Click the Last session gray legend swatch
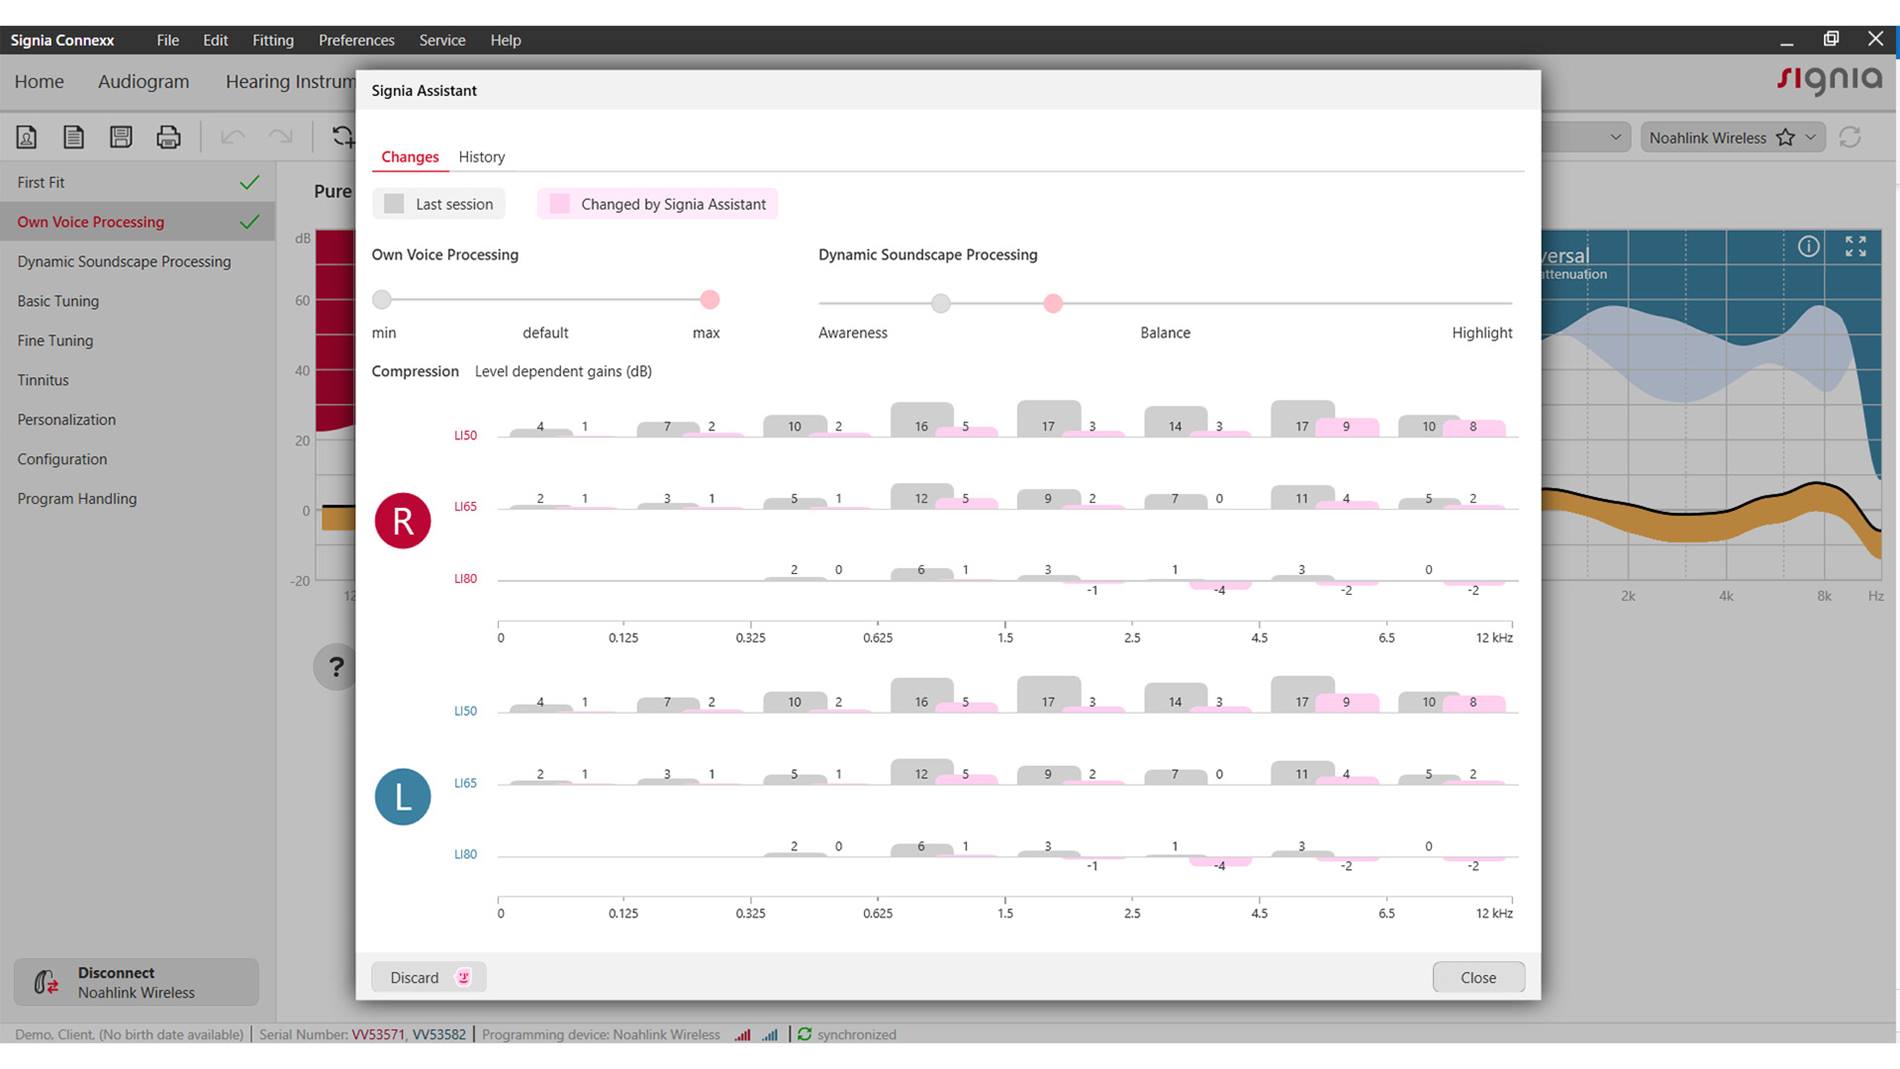1900x1069 pixels. (x=394, y=204)
